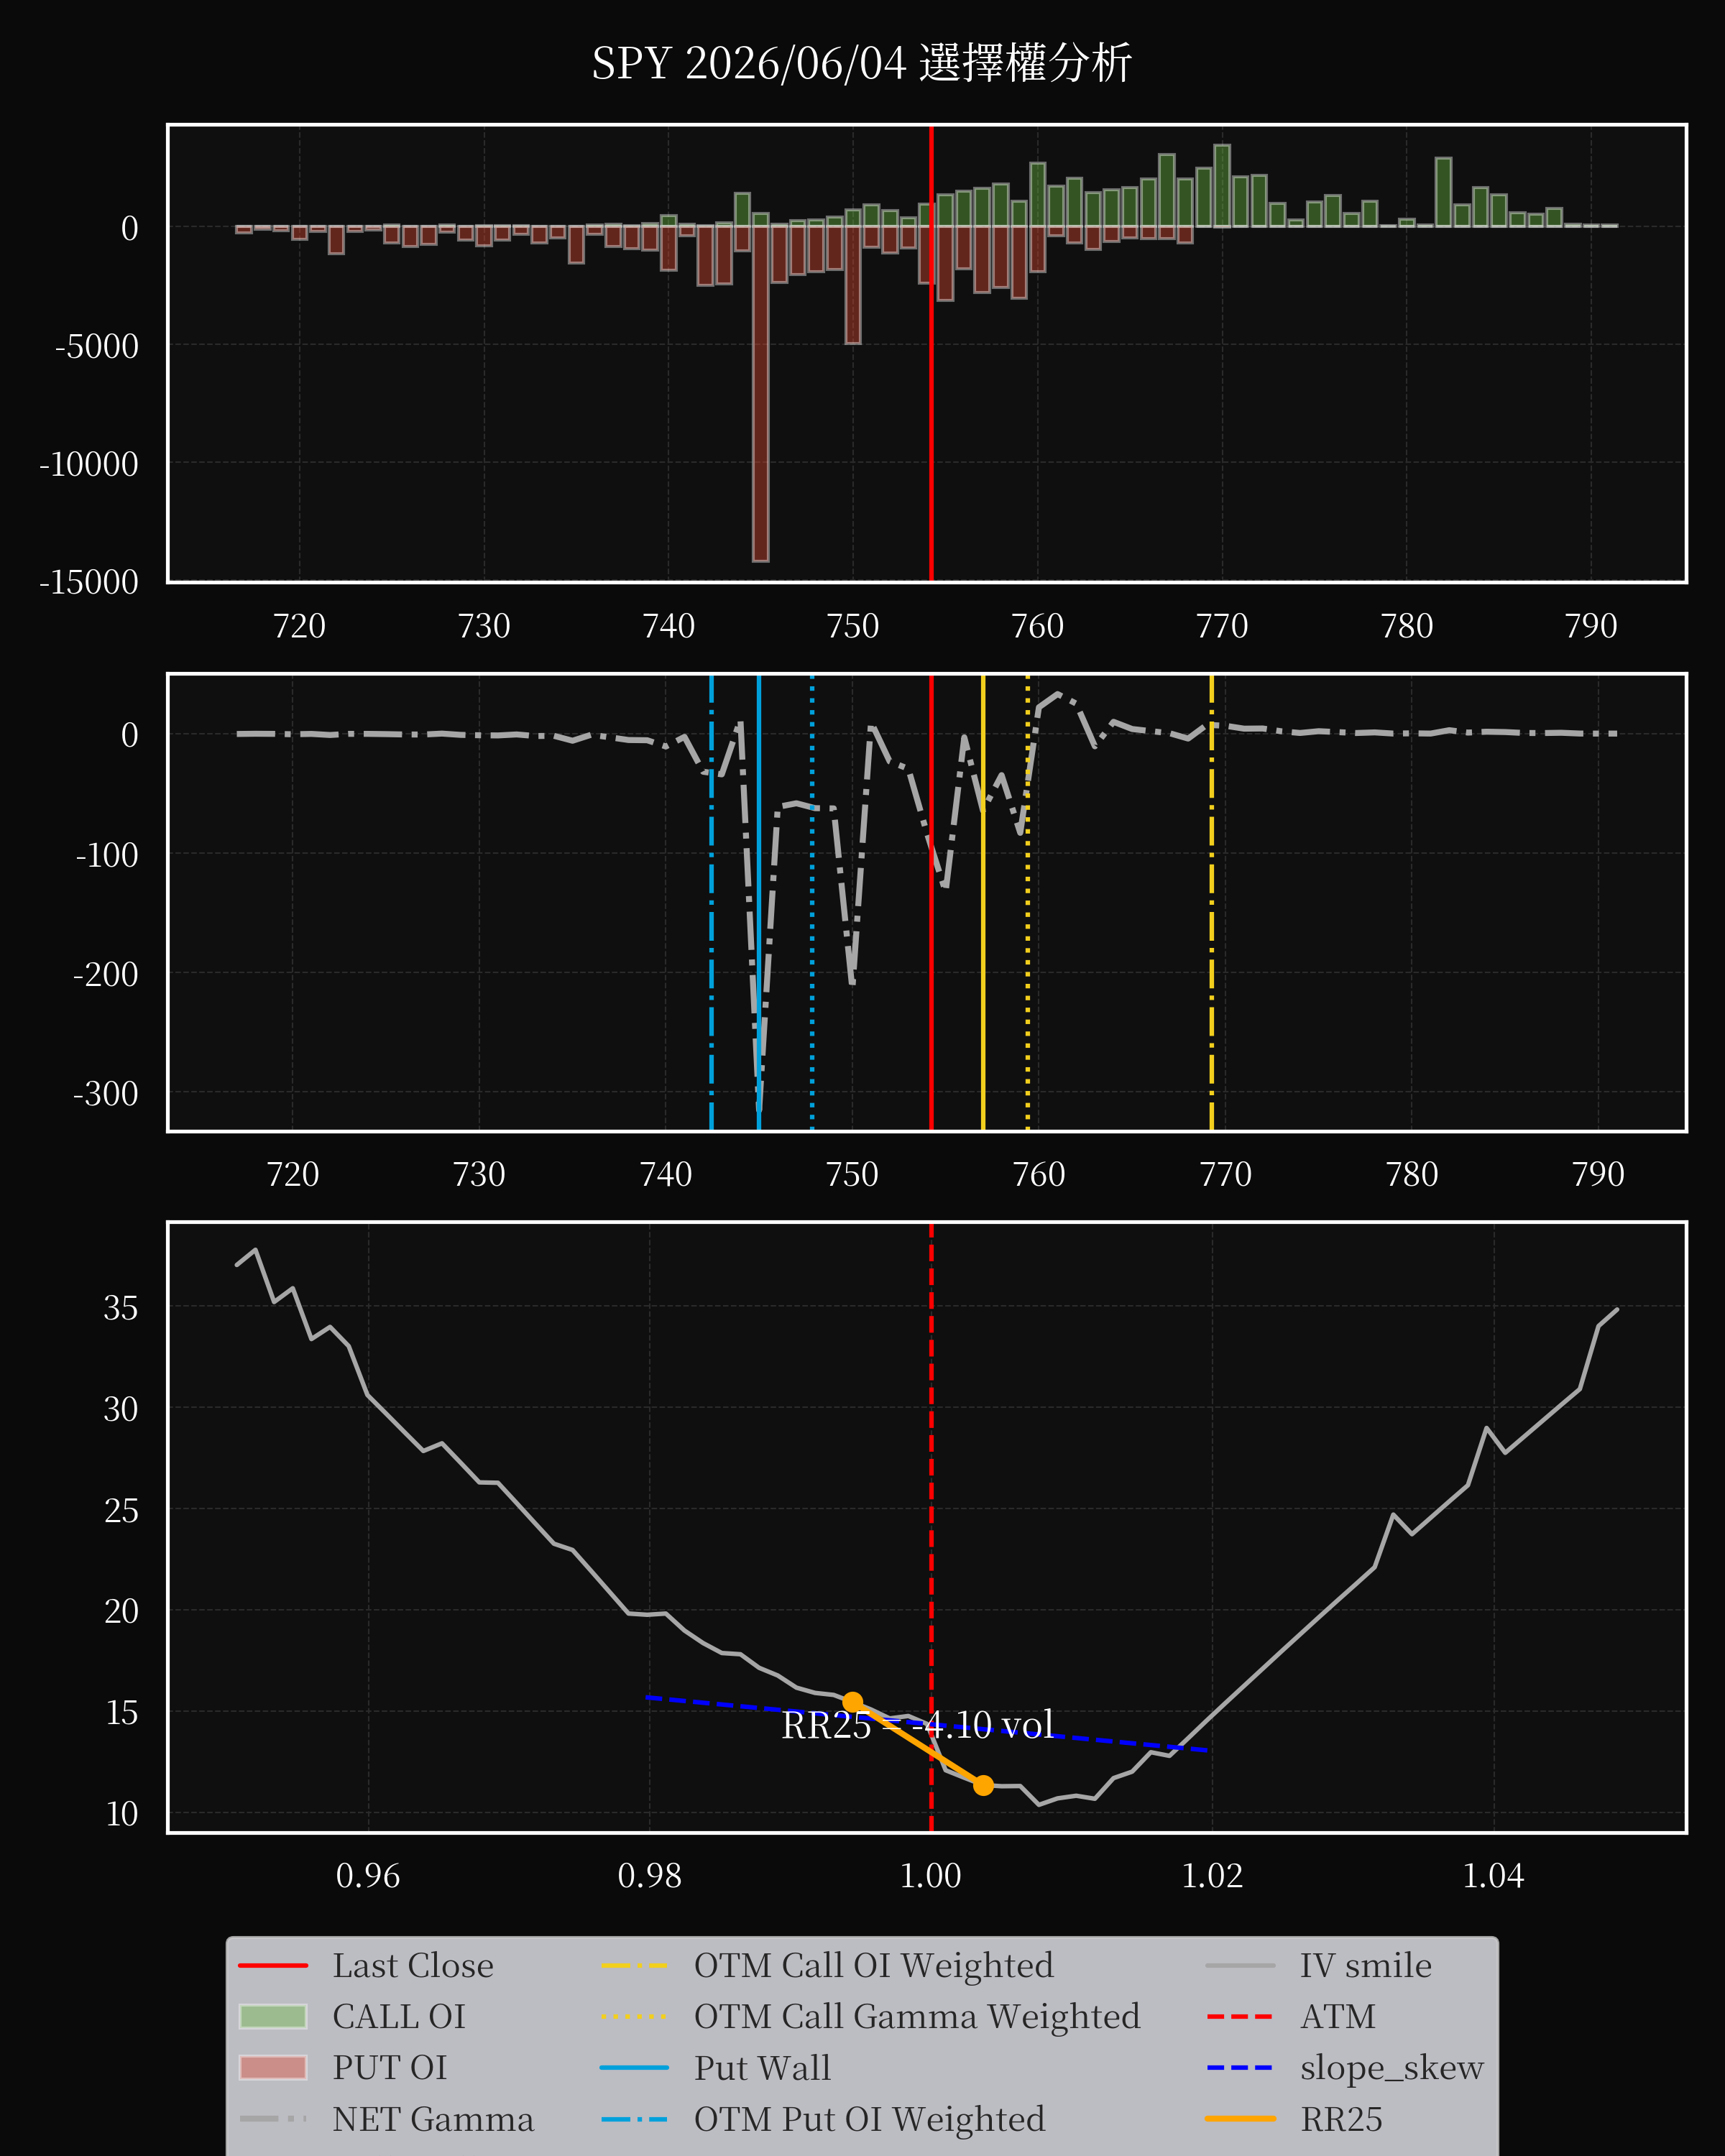This screenshot has height=2156, width=1725.
Task: Click the left orange RR25 endpoint marker
Action: point(853,1702)
